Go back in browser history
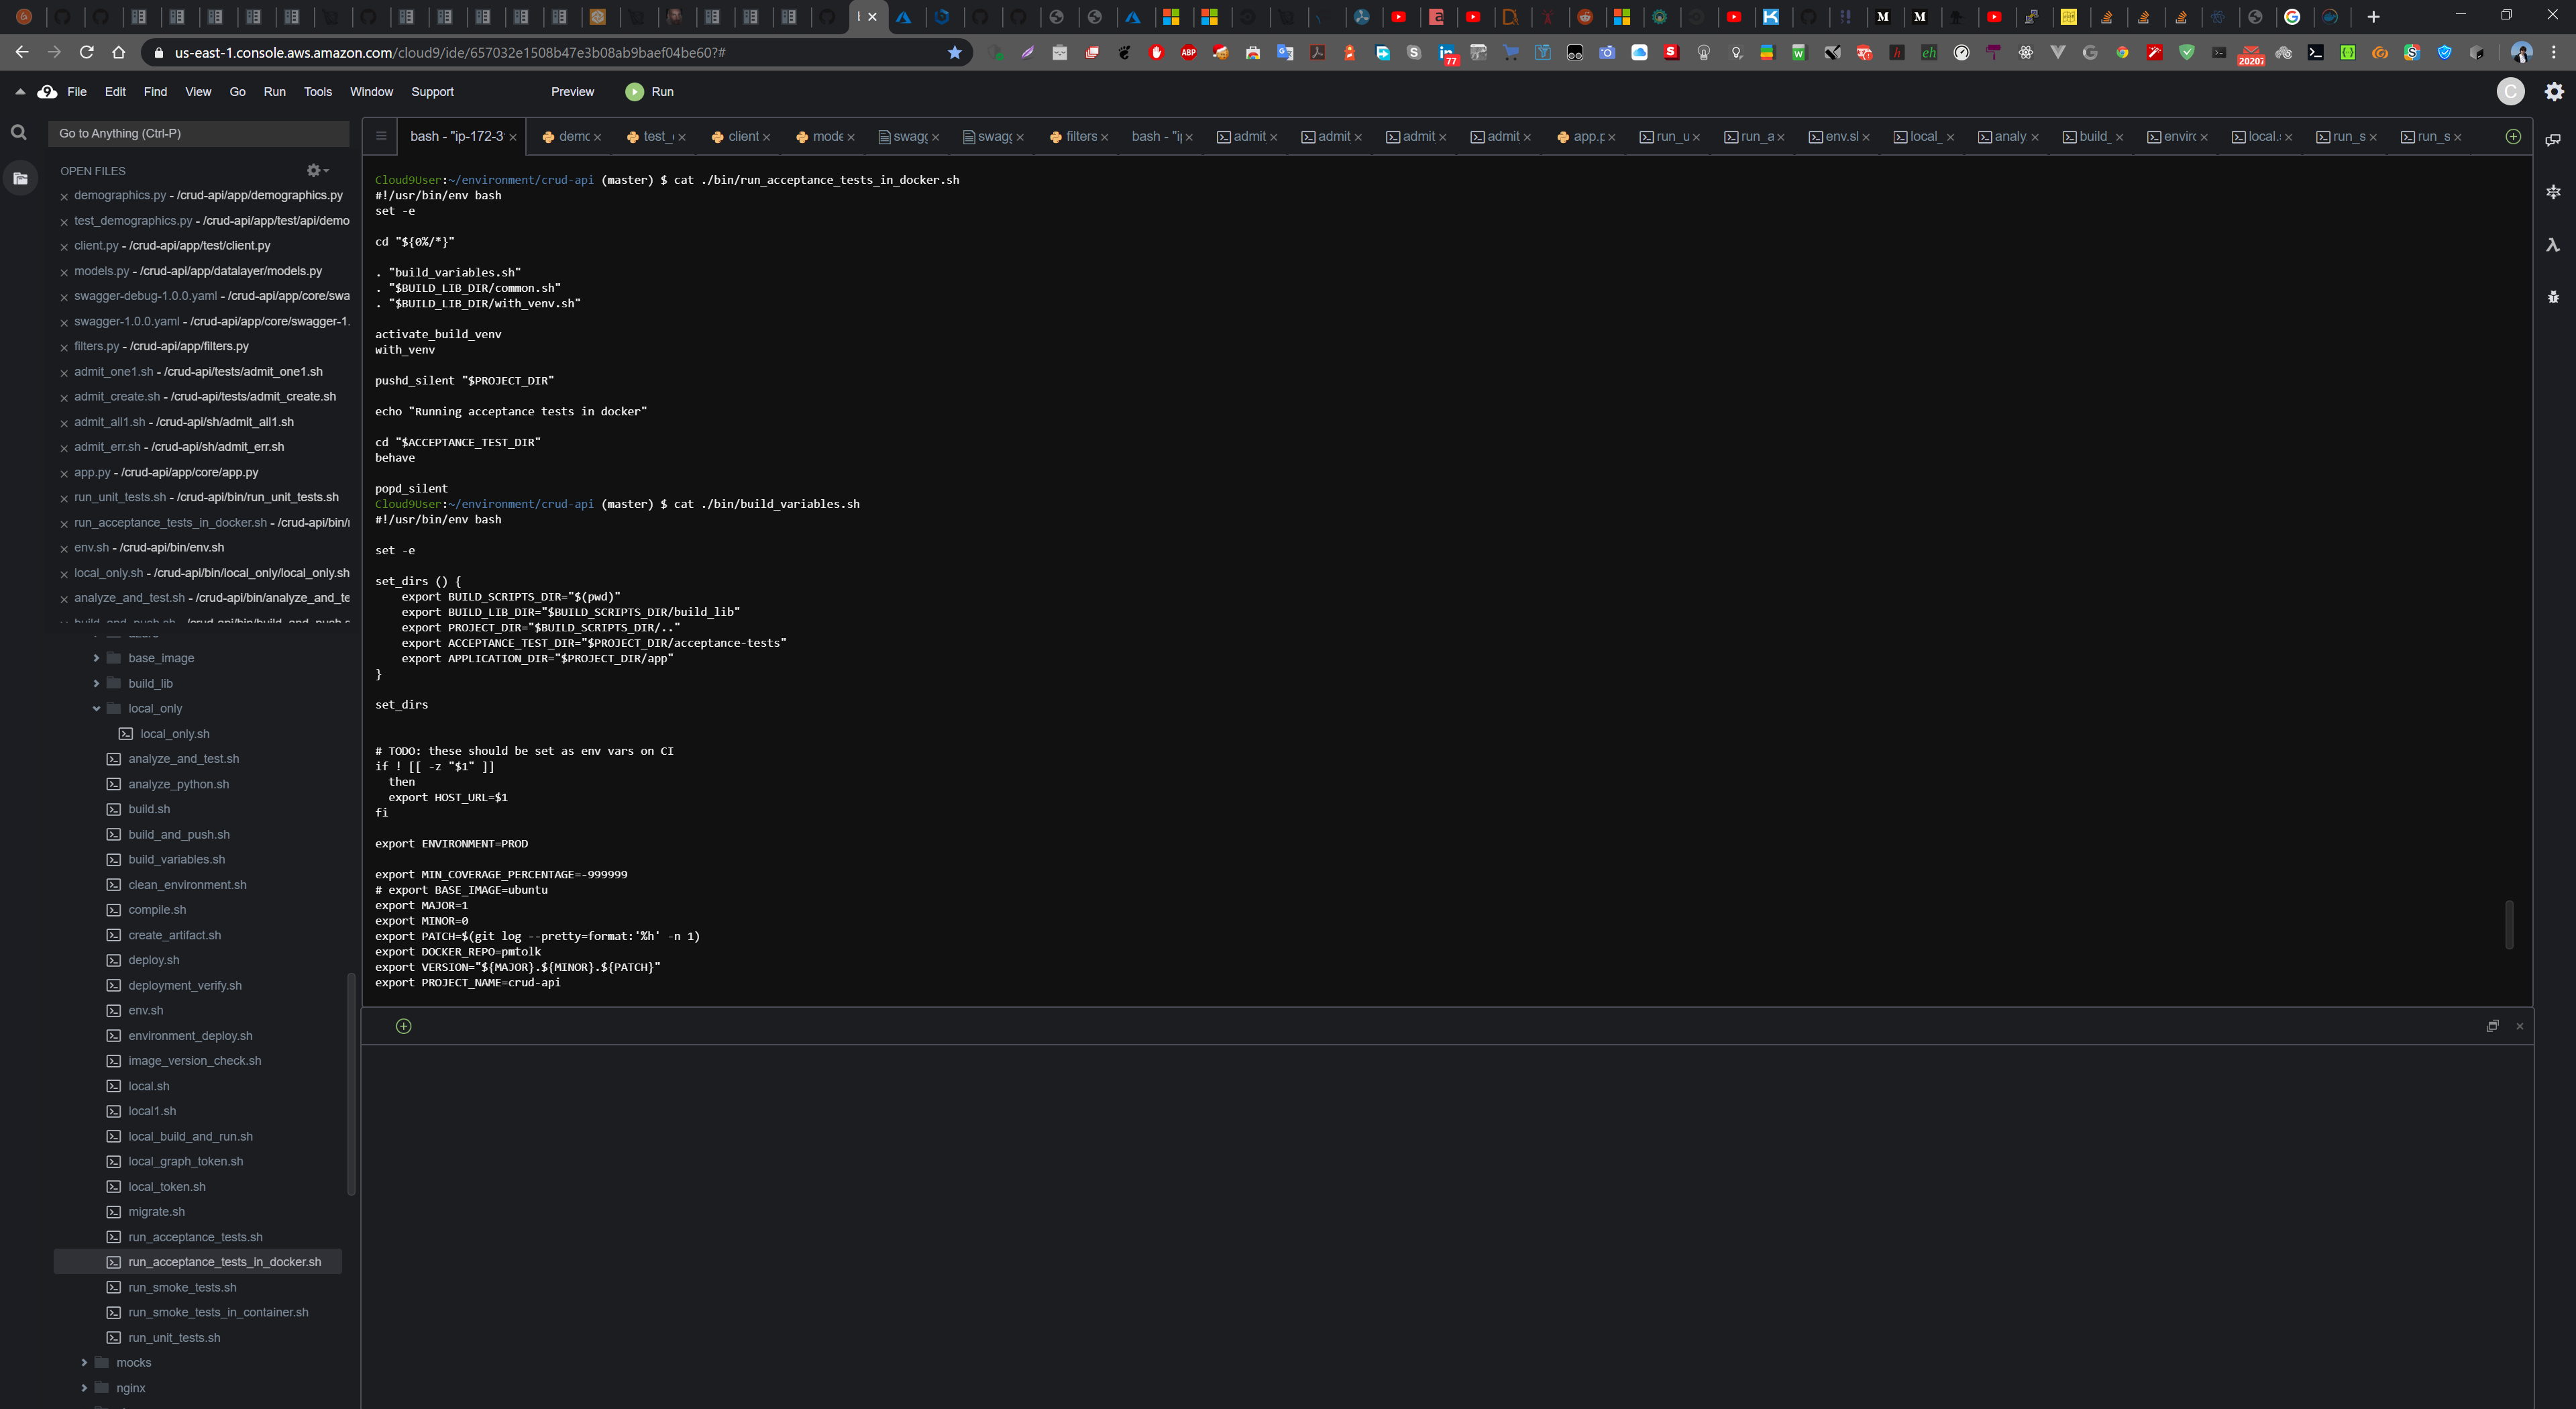Image resolution: width=2576 pixels, height=1409 pixels. (22, 52)
